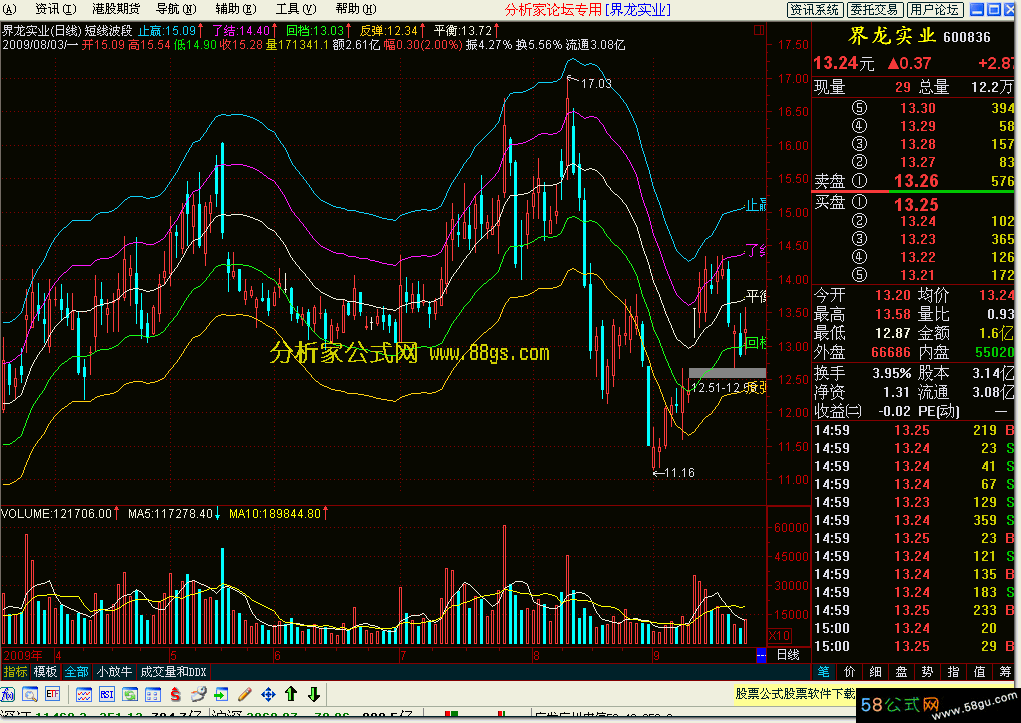The height and width of the screenshot is (723, 1021).
Task: Click the MA5:117278.40 label
Action: pos(170,513)
